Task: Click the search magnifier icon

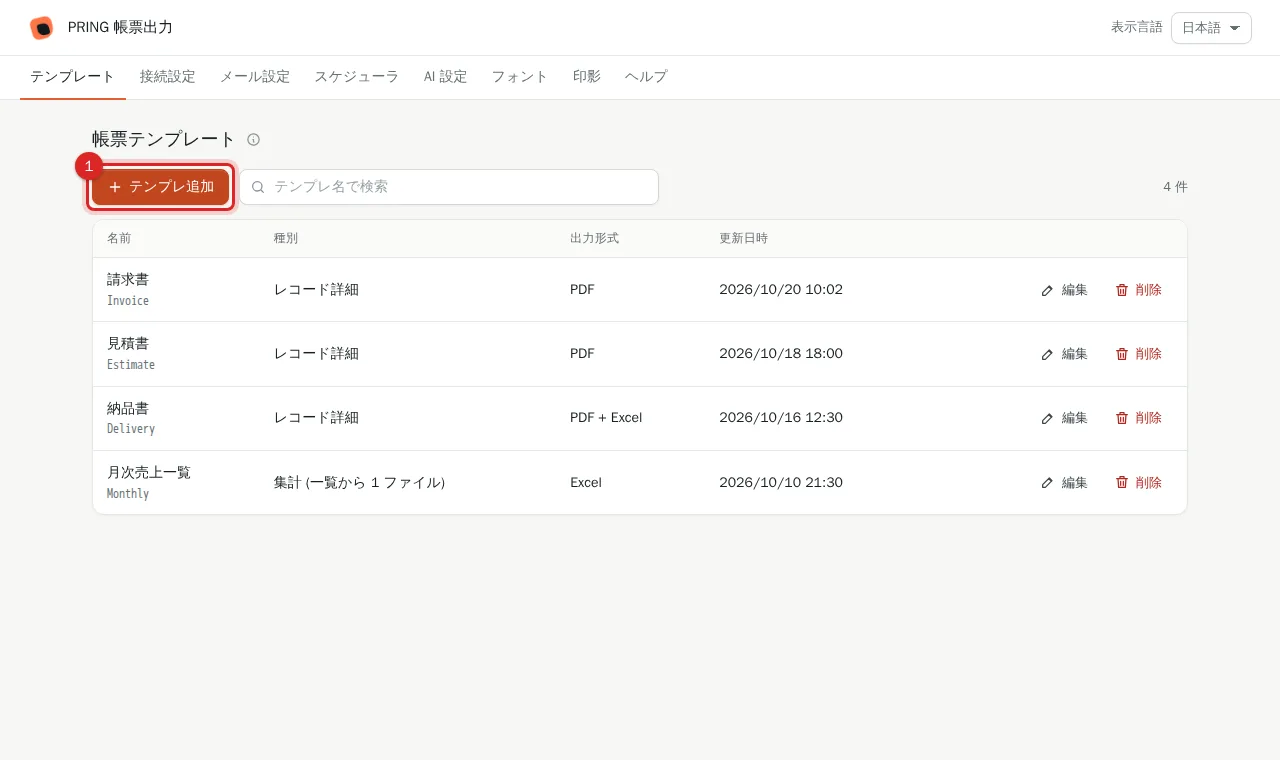Action: 258,187
